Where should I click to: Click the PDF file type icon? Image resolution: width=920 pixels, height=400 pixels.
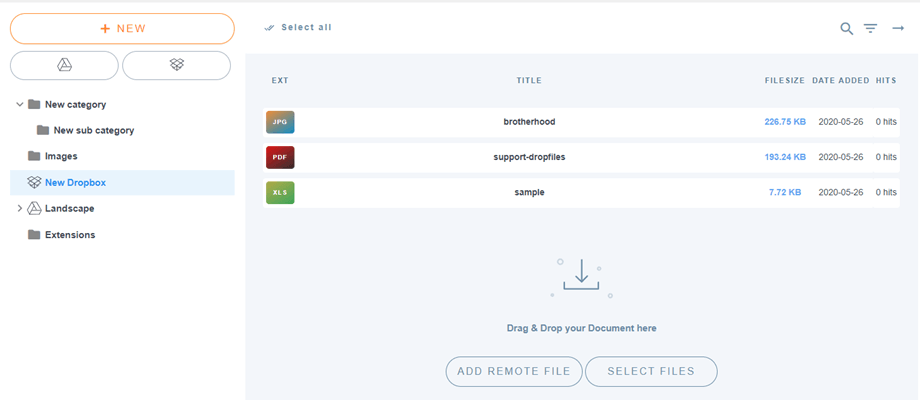[280, 157]
